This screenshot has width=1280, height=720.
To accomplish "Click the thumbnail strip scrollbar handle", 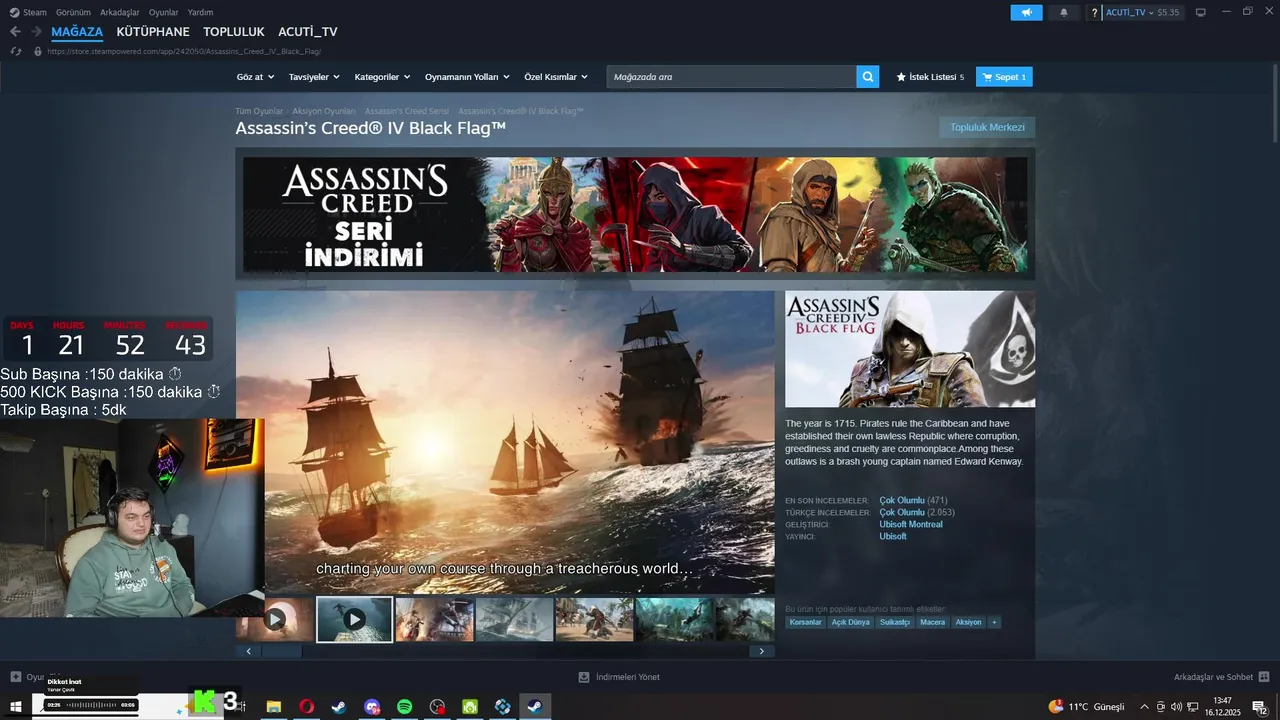I will pos(281,651).
